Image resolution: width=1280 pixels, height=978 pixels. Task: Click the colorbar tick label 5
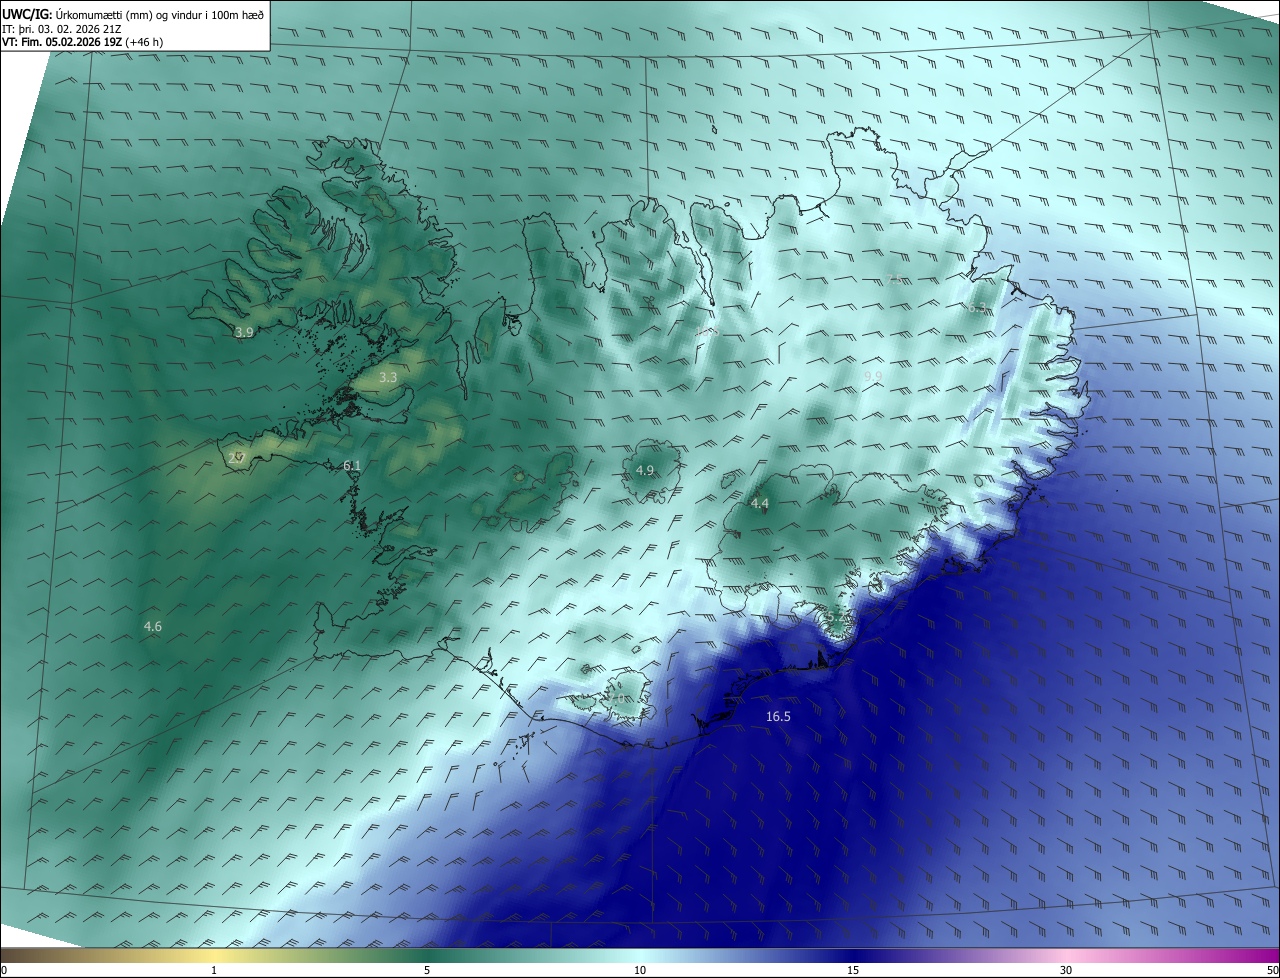427,970
